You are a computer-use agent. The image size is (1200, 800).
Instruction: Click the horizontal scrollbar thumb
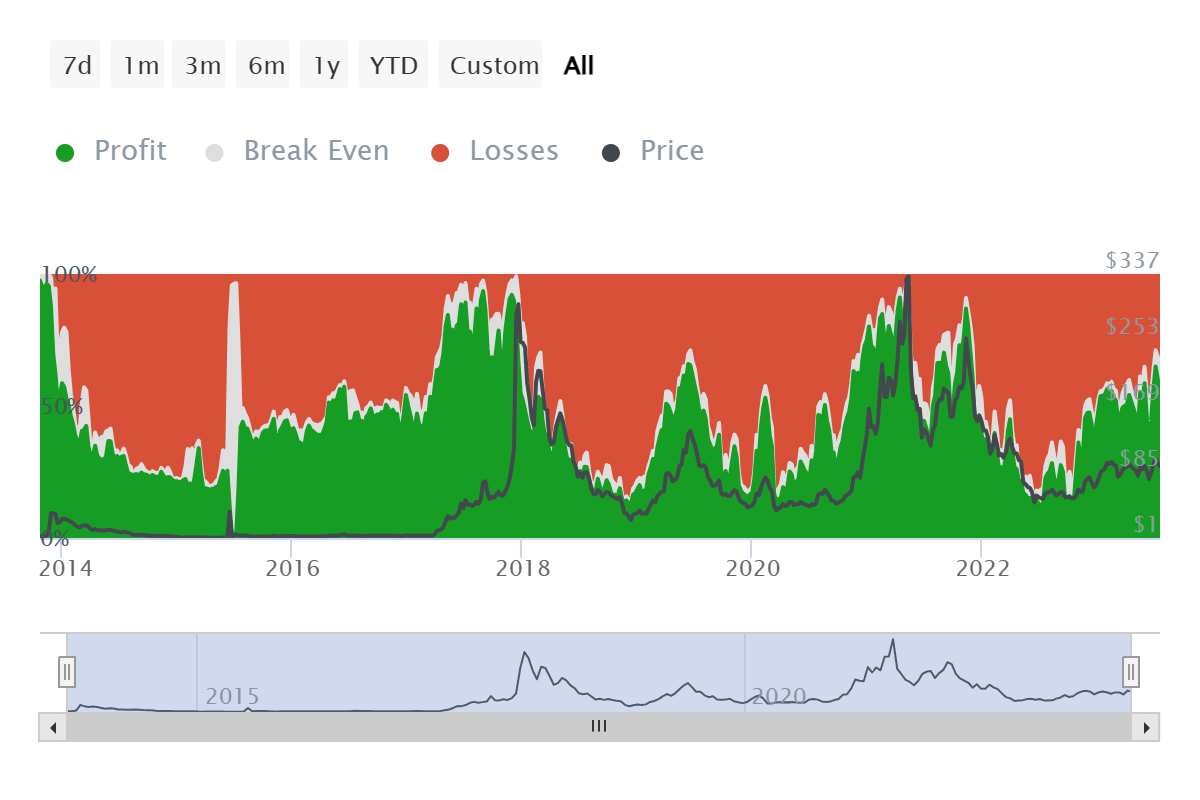[x=598, y=727]
